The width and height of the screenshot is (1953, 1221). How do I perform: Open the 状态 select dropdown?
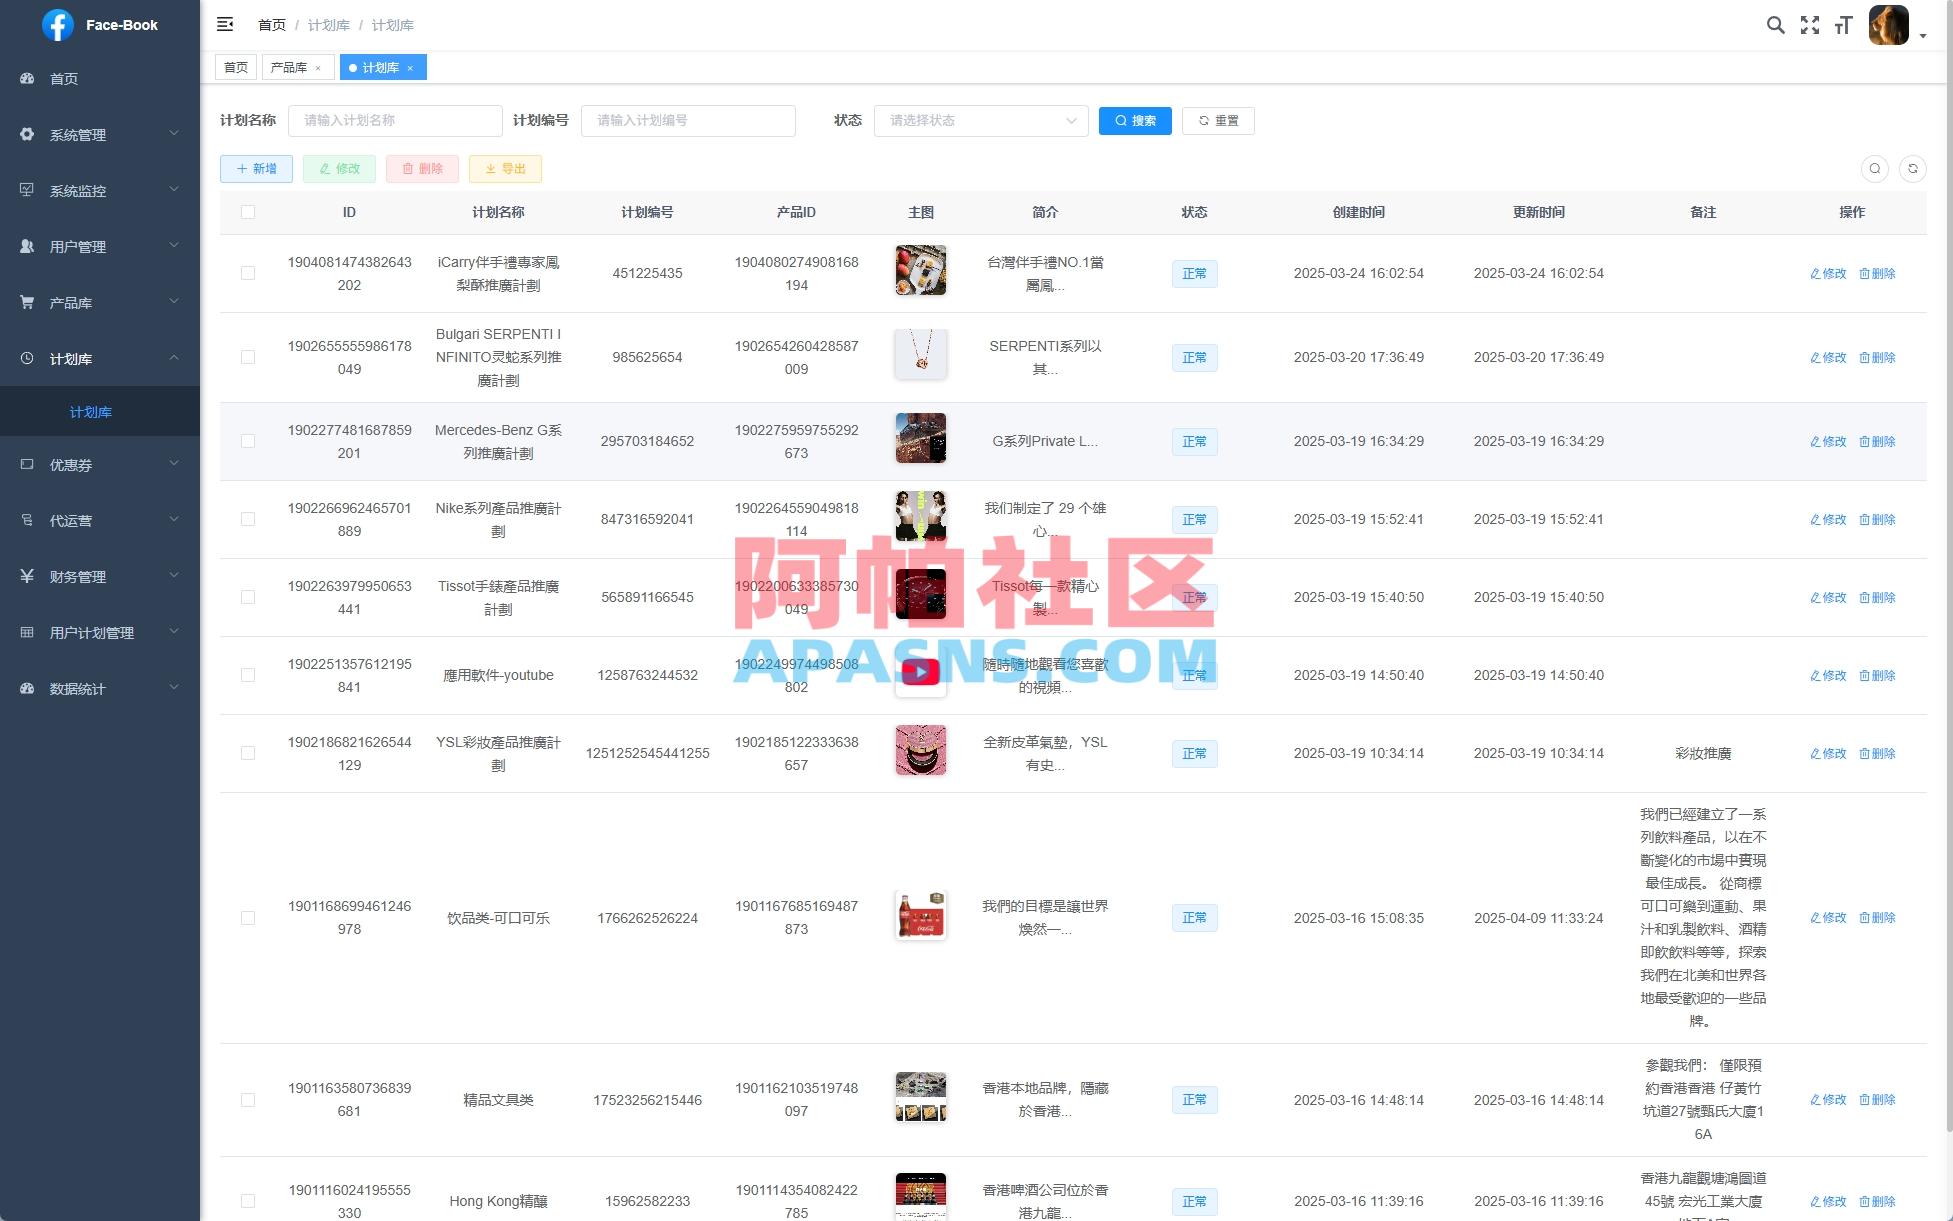click(x=981, y=120)
